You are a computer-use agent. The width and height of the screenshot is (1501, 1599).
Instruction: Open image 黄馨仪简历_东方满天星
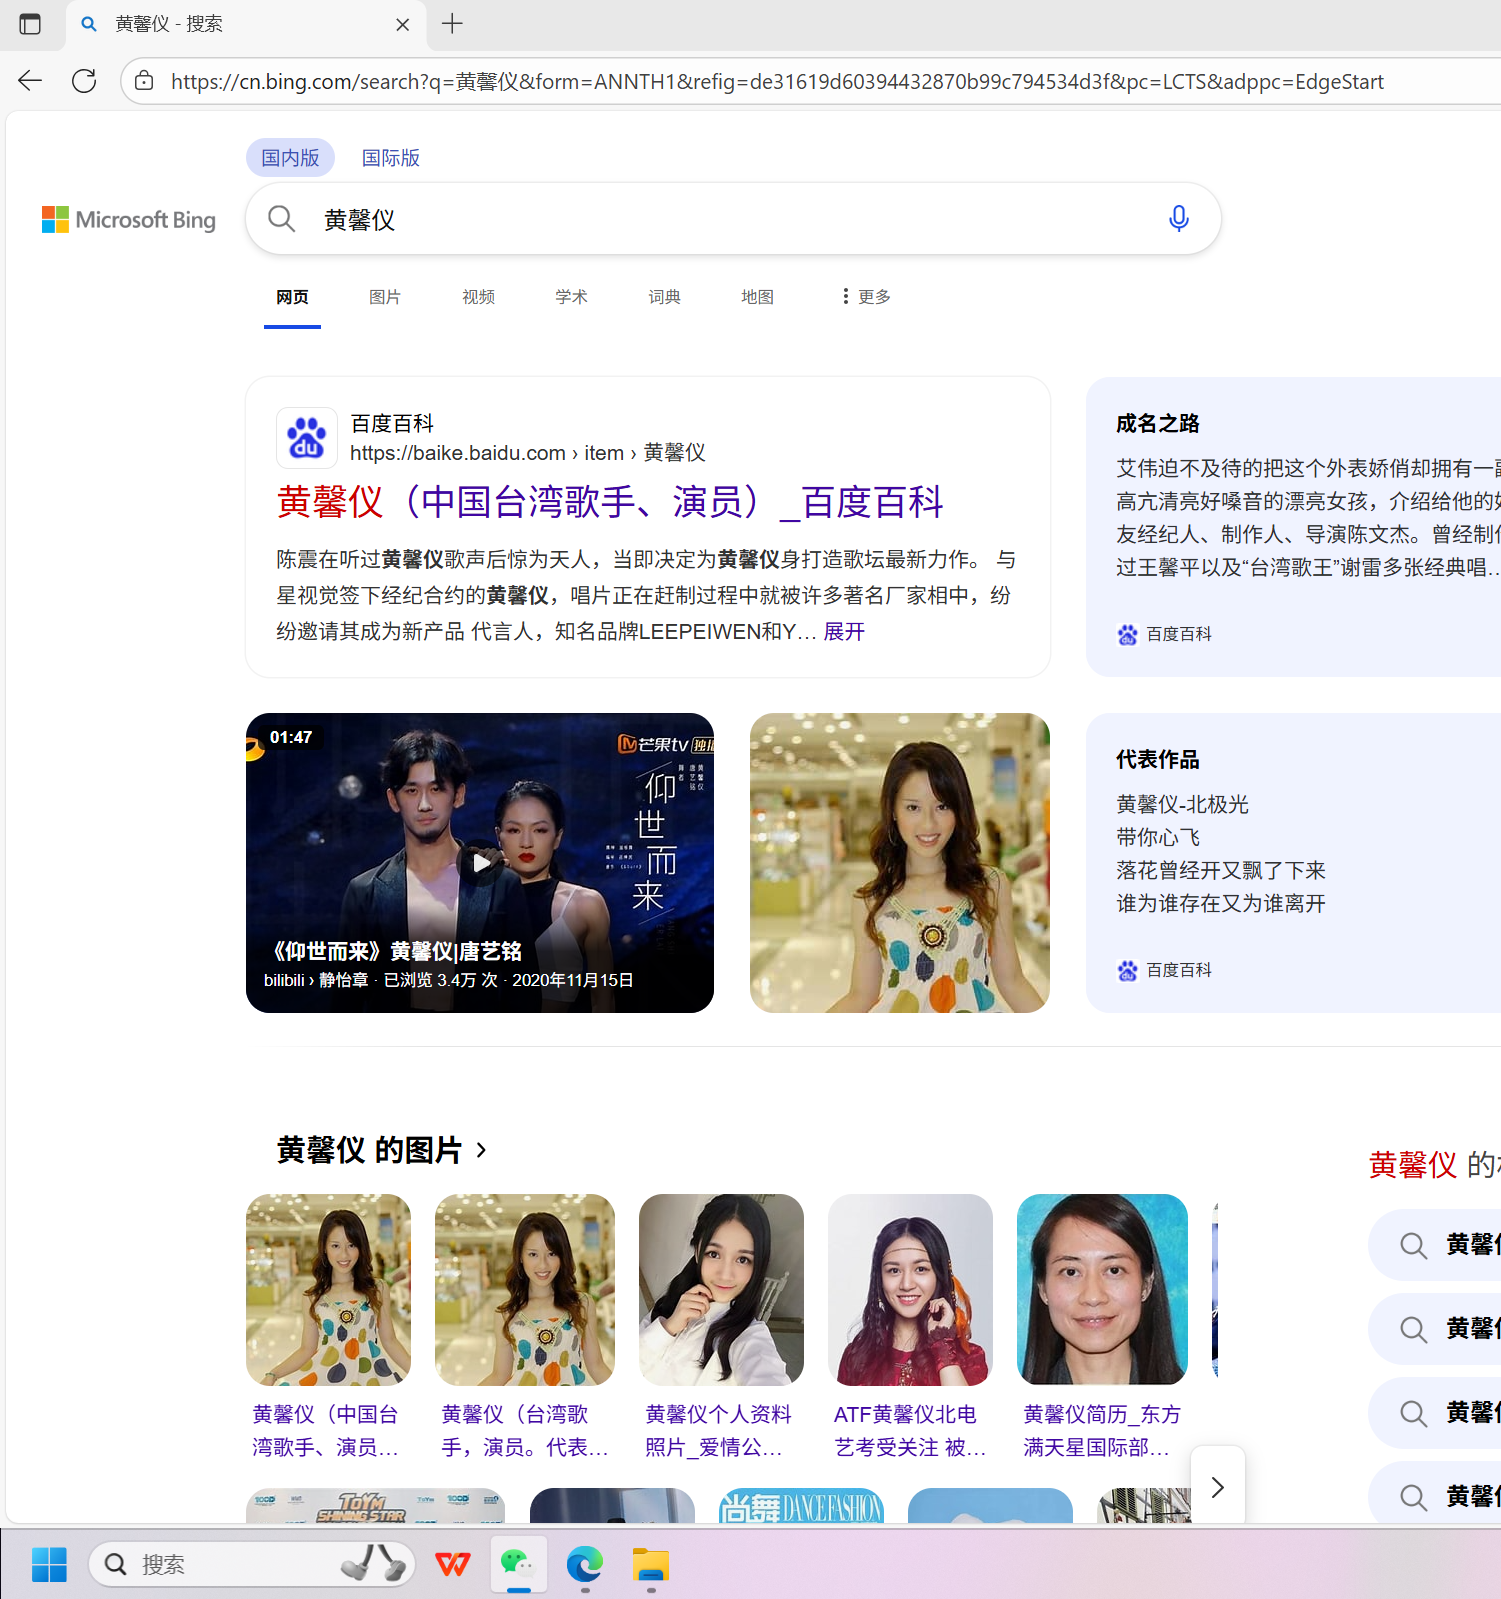click(1102, 1289)
